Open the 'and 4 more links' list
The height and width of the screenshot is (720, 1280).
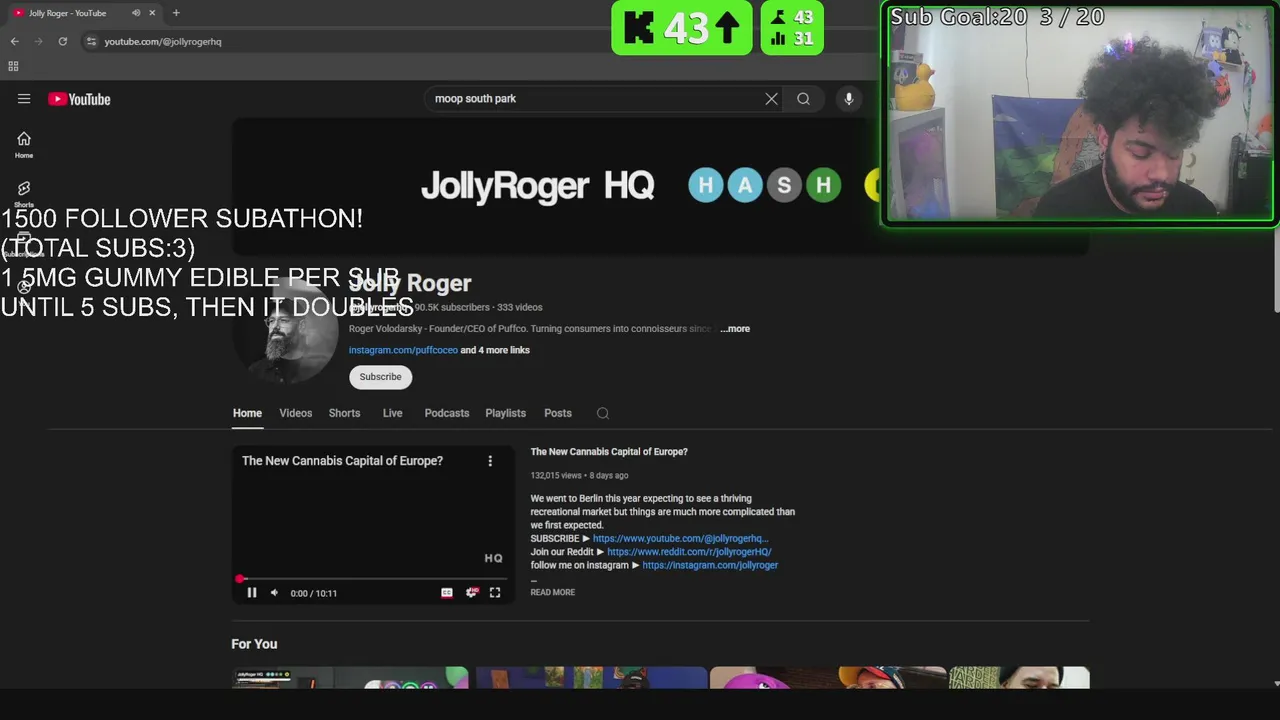coord(495,350)
